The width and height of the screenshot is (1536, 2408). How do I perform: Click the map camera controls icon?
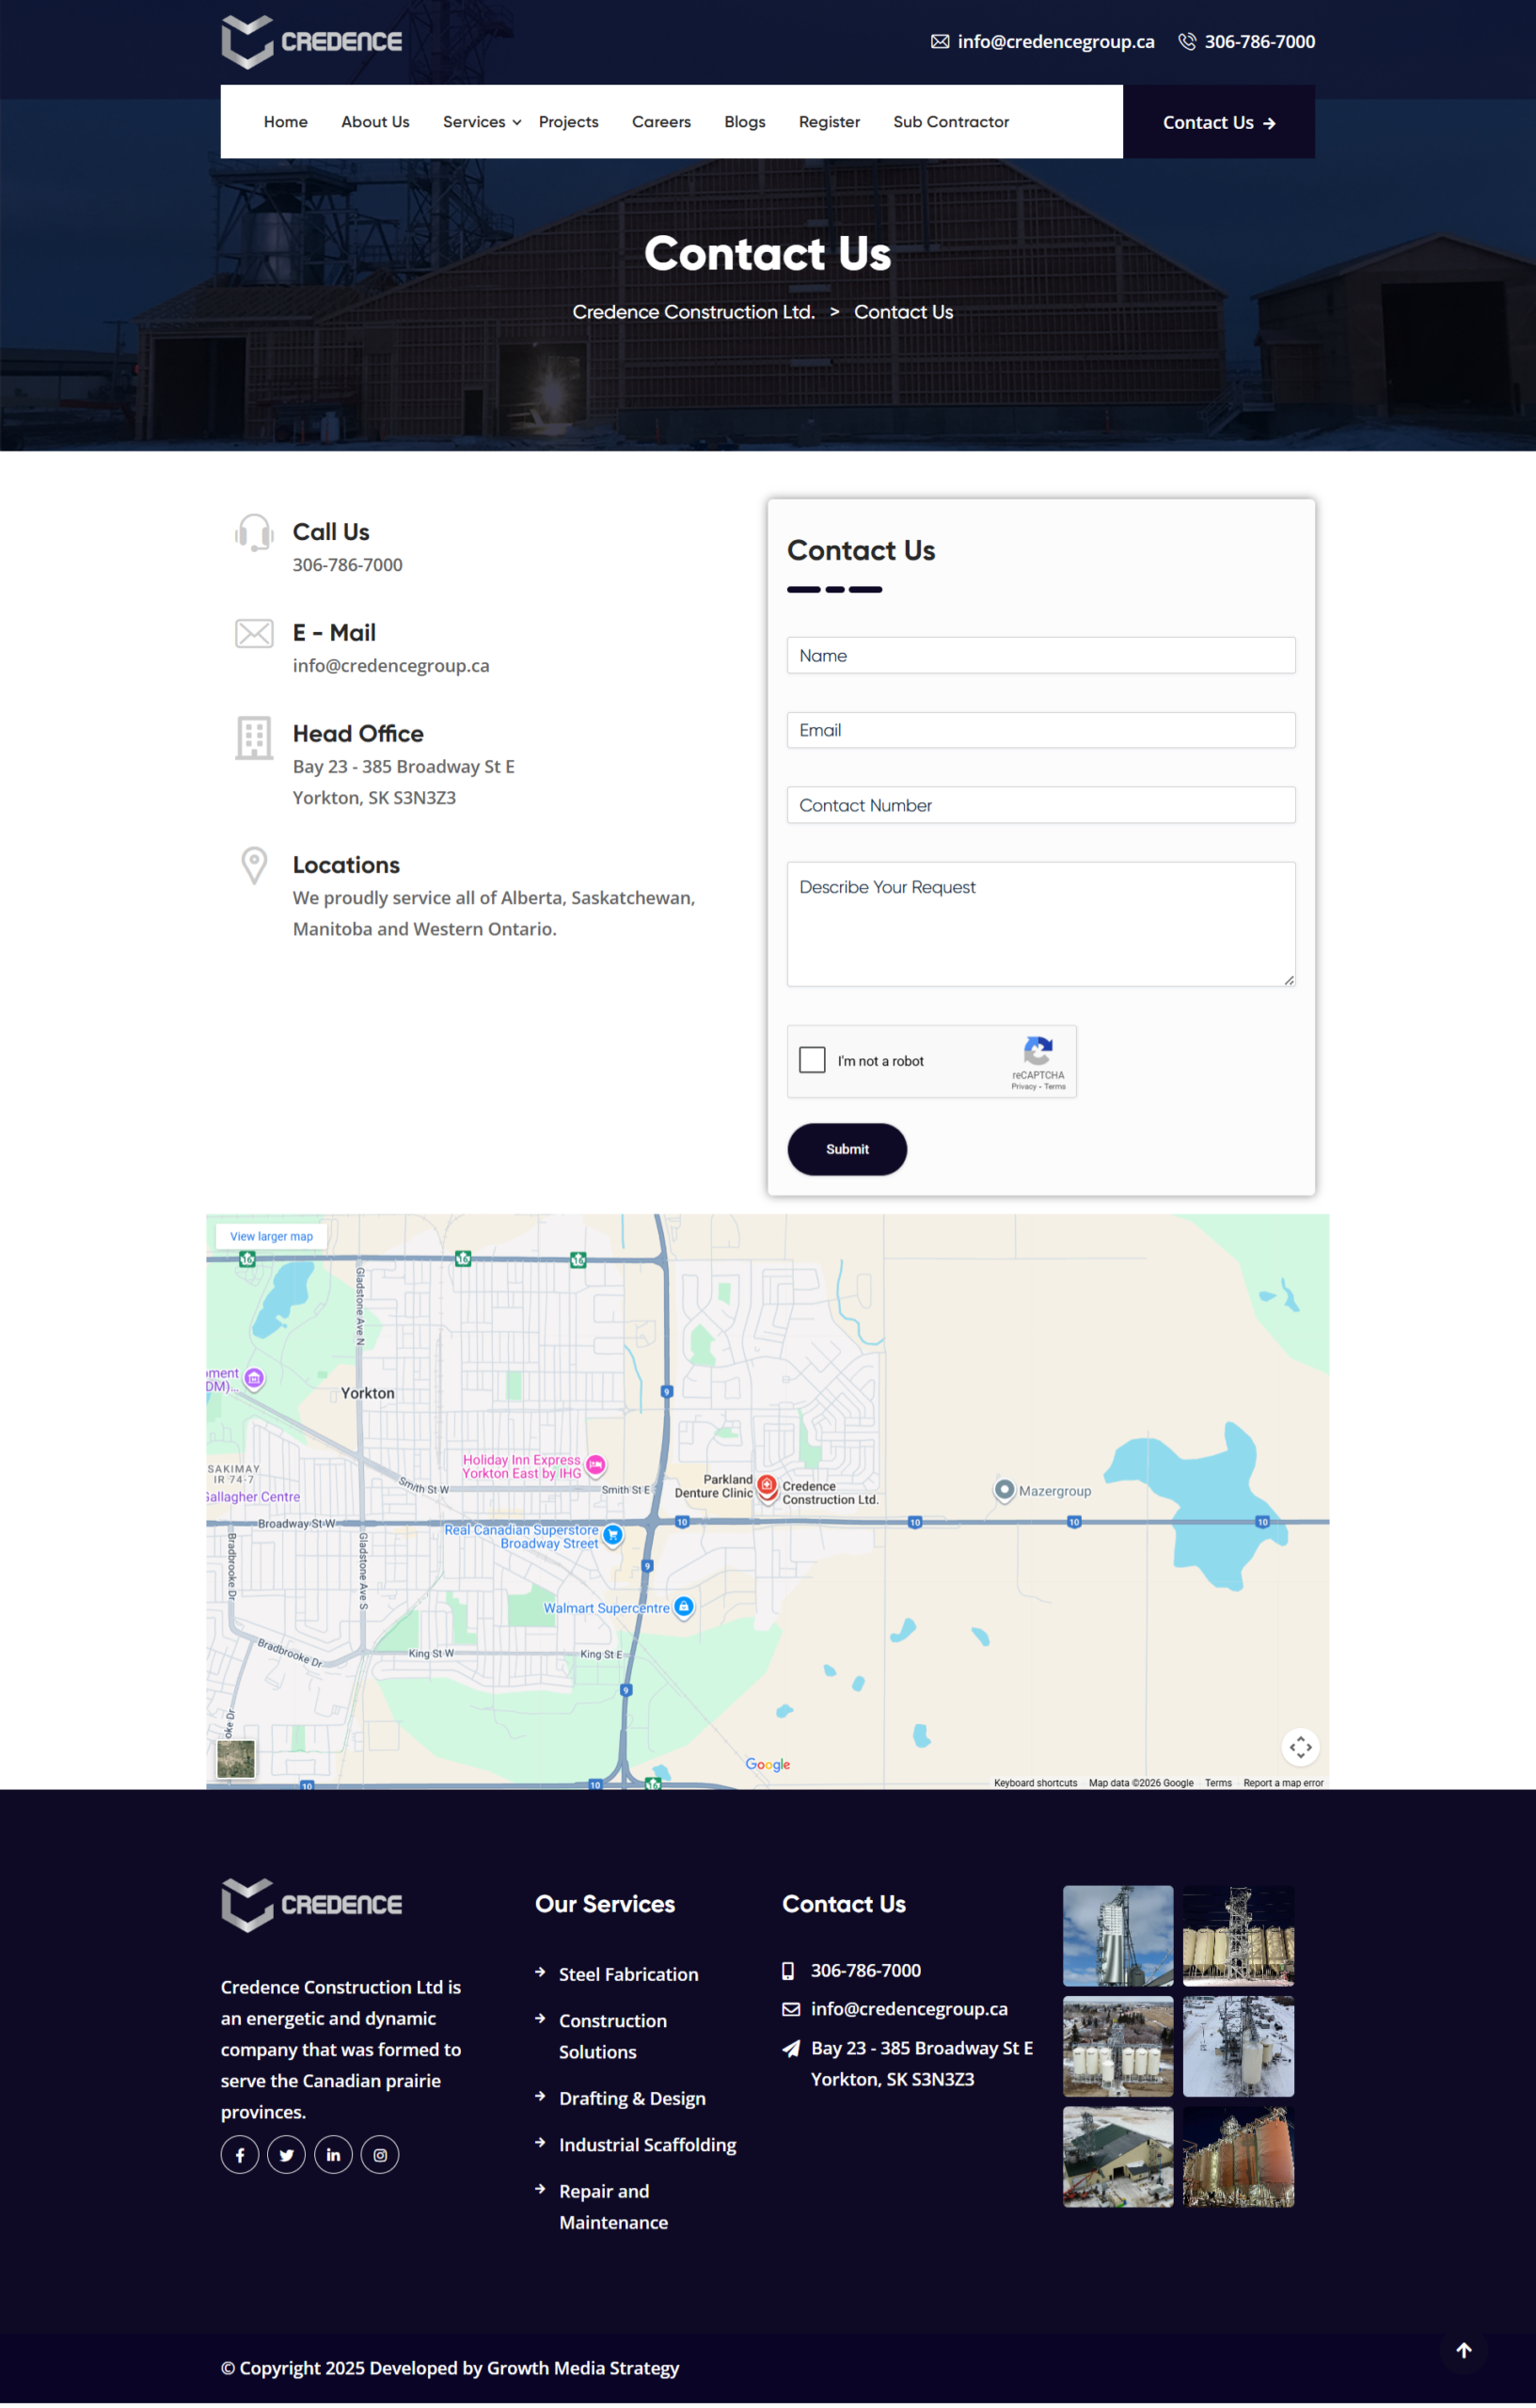pos(1300,1747)
